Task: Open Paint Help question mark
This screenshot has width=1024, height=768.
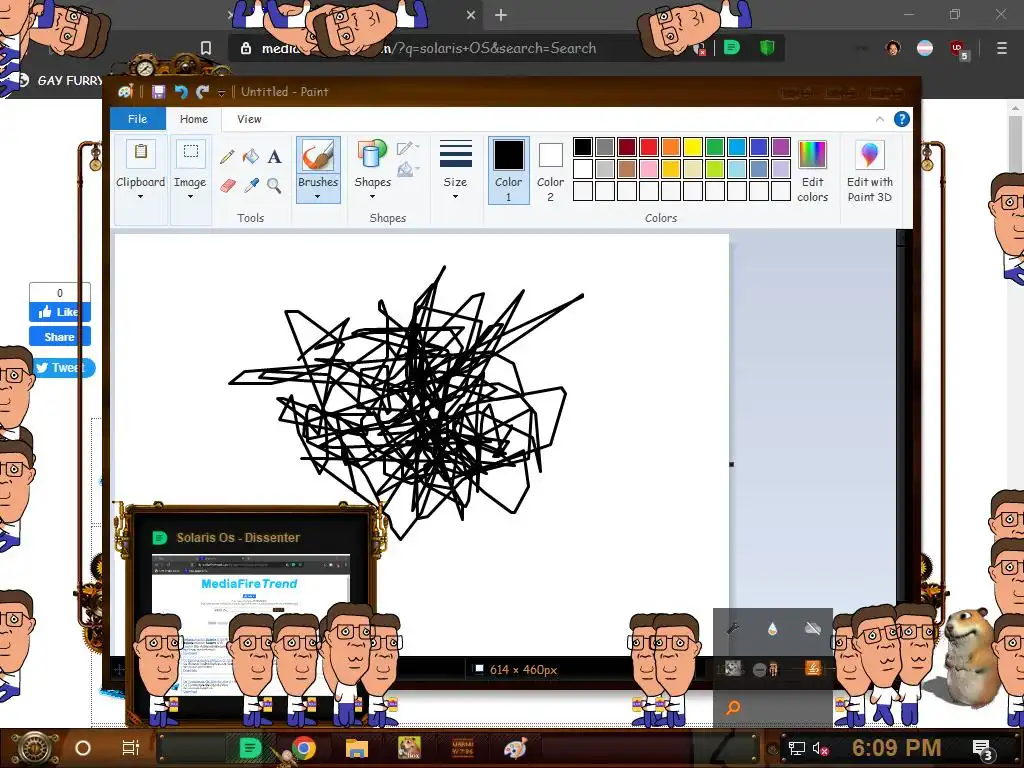Action: 901,119
